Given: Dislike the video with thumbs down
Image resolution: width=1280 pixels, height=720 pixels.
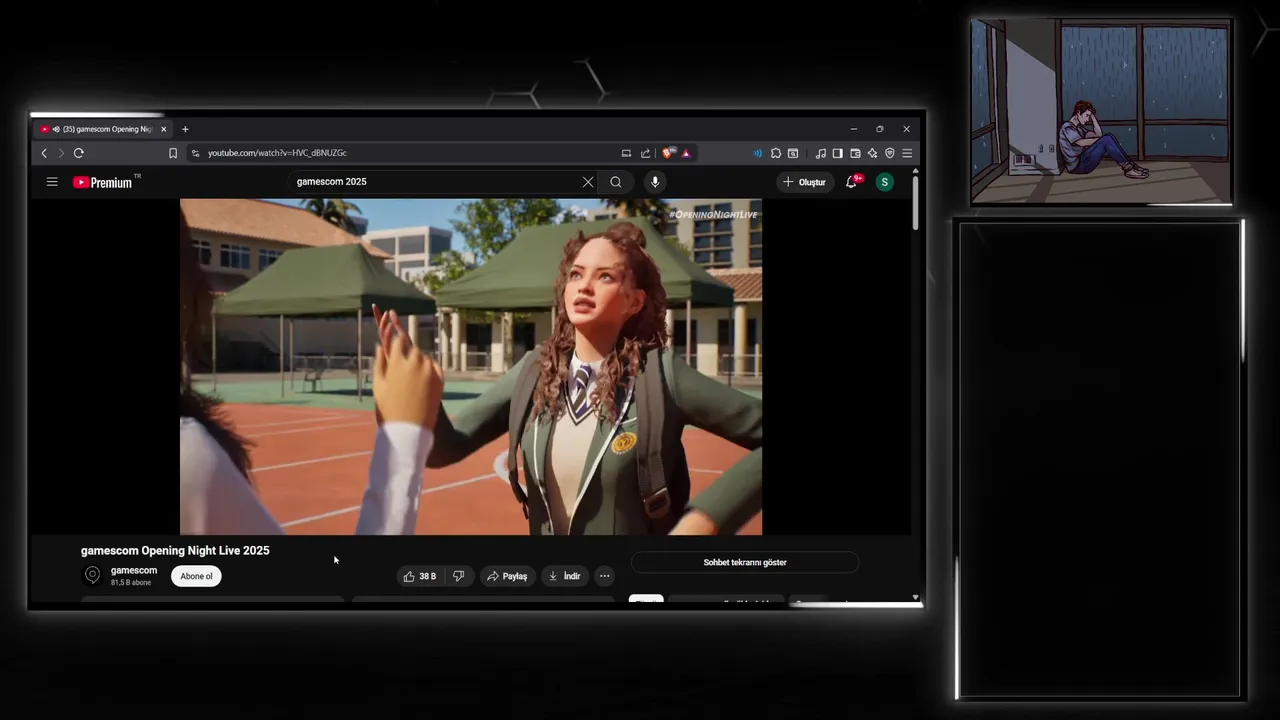Looking at the screenshot, I should (458, 576).
